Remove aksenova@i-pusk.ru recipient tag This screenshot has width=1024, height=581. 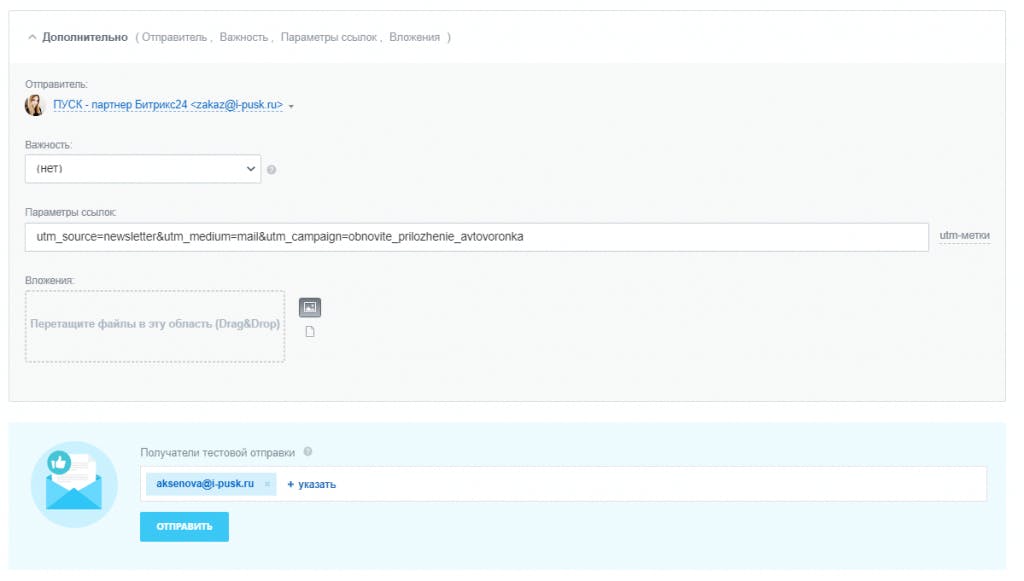pos(267,484)
